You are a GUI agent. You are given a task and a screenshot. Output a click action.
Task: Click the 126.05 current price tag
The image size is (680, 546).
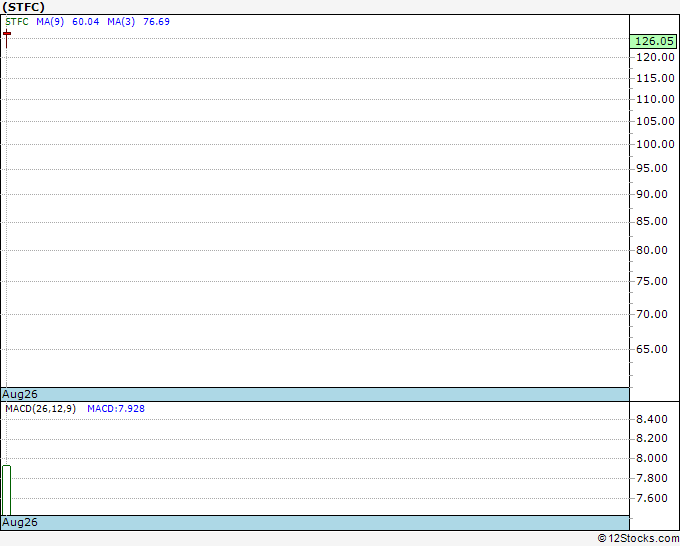(x=654, y=41)
